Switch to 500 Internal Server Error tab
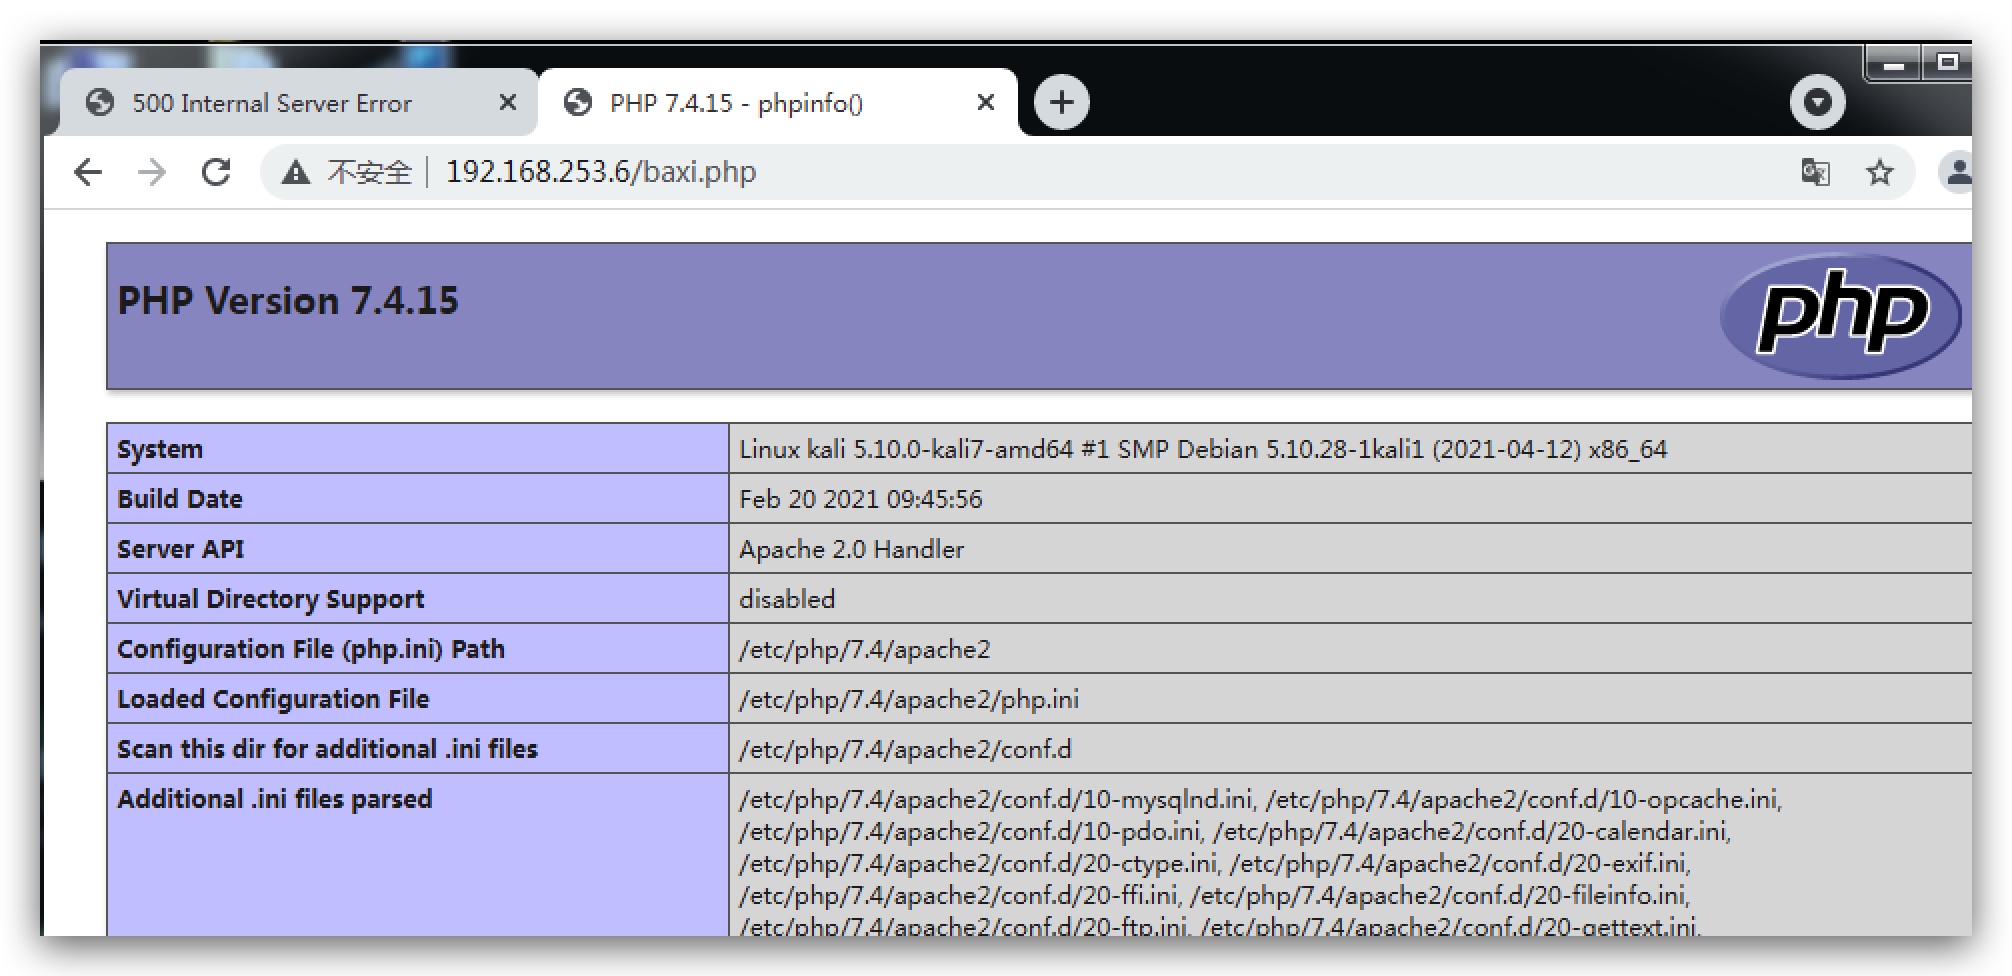 299,103
